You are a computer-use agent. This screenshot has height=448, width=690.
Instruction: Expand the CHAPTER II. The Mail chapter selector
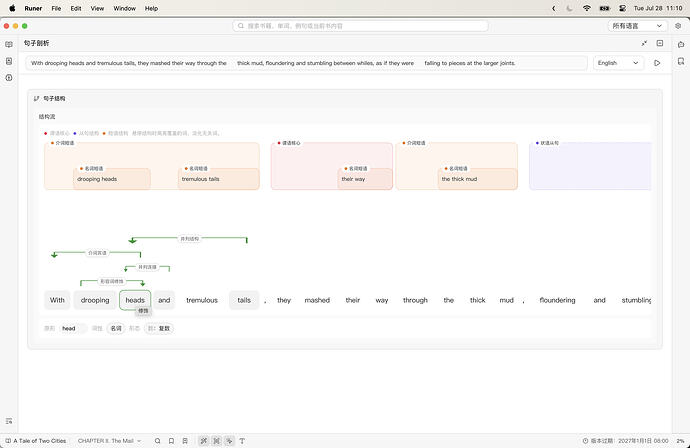click(109, 441)
